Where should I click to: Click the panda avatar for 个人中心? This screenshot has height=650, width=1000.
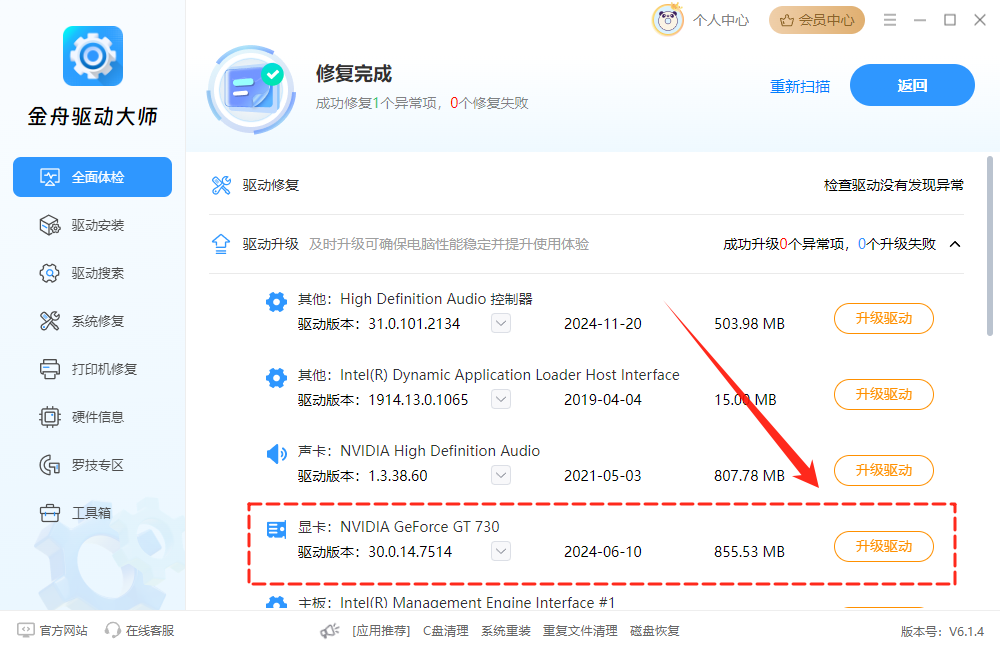click(667, 19)
